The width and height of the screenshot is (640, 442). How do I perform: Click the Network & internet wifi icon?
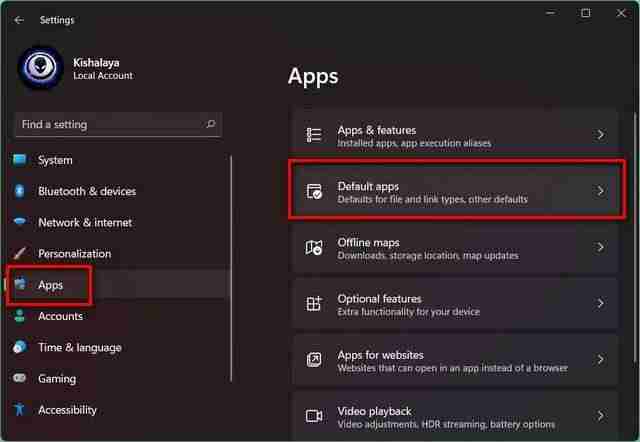coord(19,222)
